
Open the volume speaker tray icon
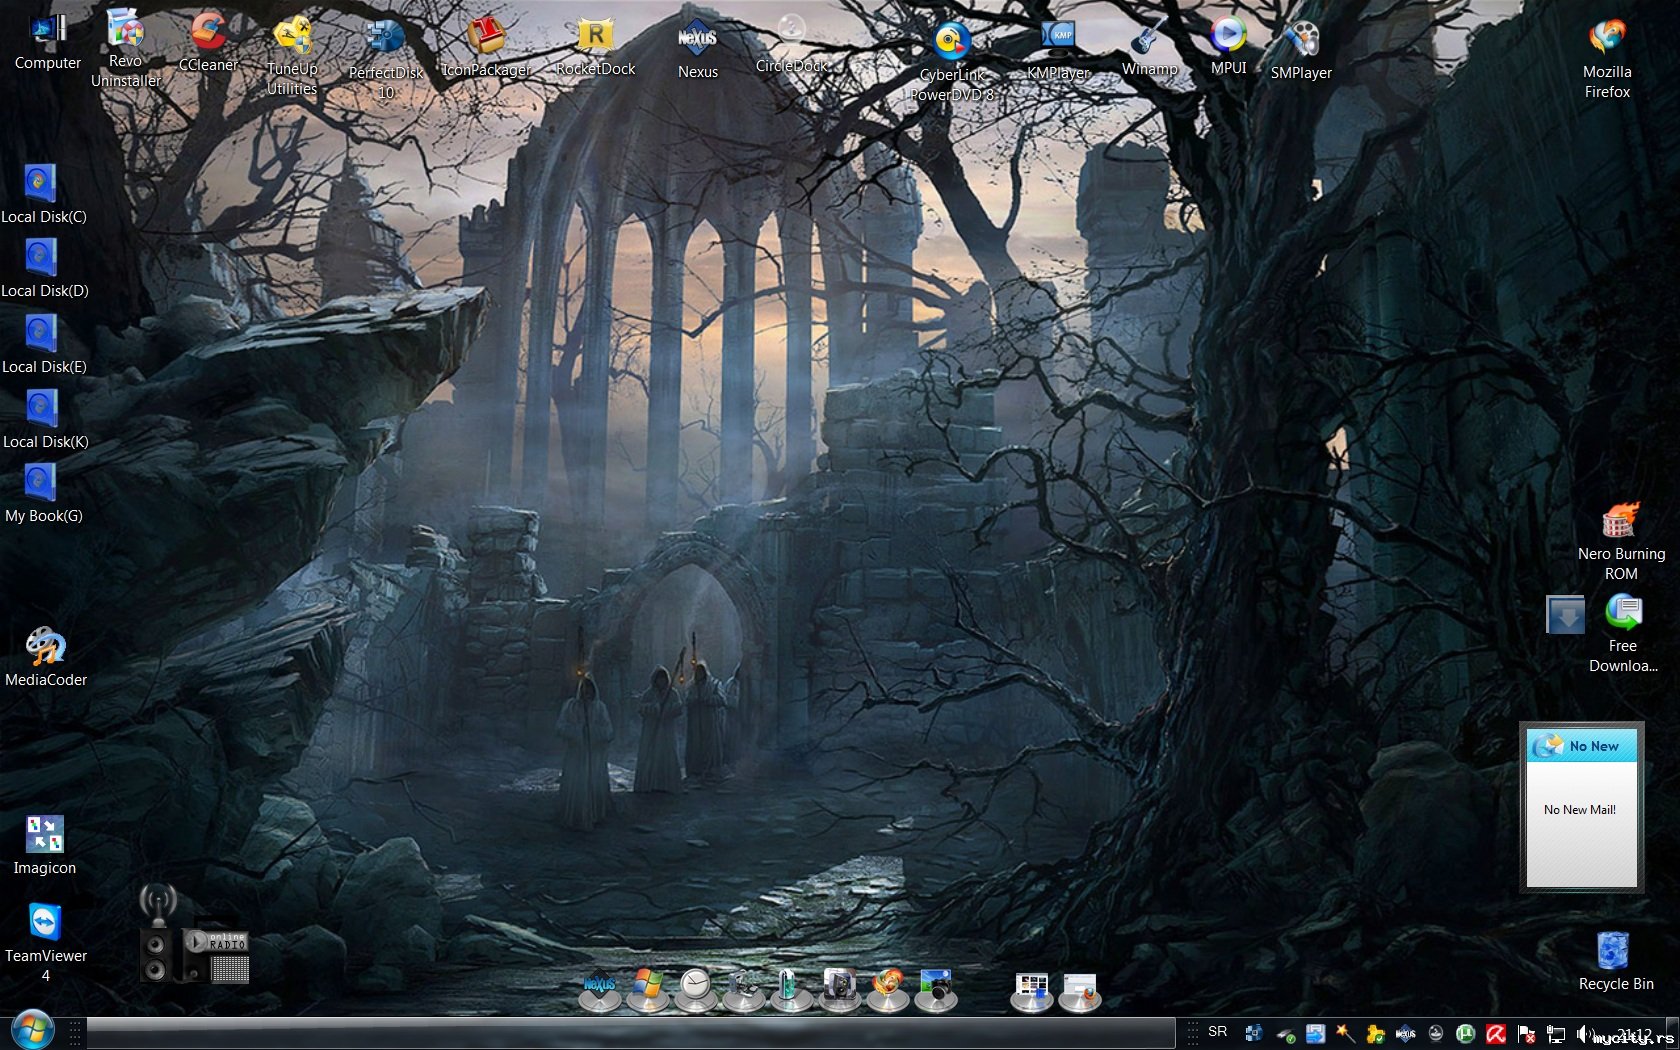(1586, 1034)
